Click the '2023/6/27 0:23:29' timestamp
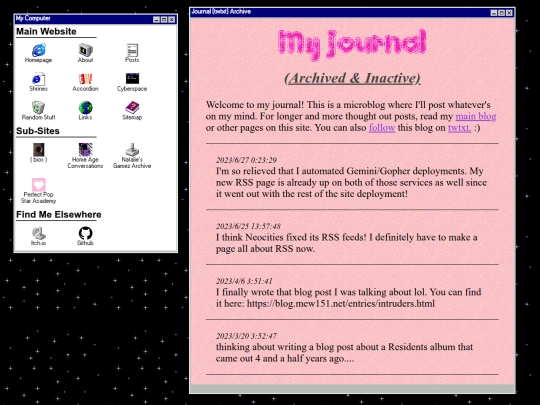The width and height of the screenshot is (540, 405). 246,160
